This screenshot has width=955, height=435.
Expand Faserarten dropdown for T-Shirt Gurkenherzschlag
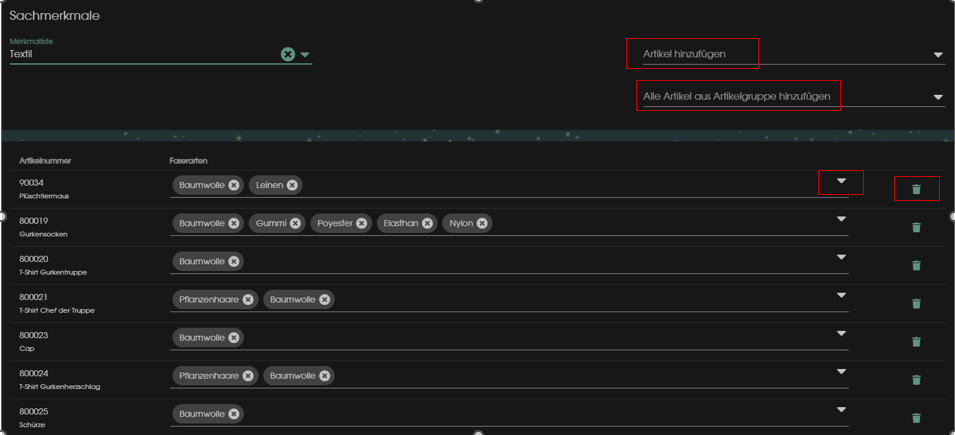(841, 371)
